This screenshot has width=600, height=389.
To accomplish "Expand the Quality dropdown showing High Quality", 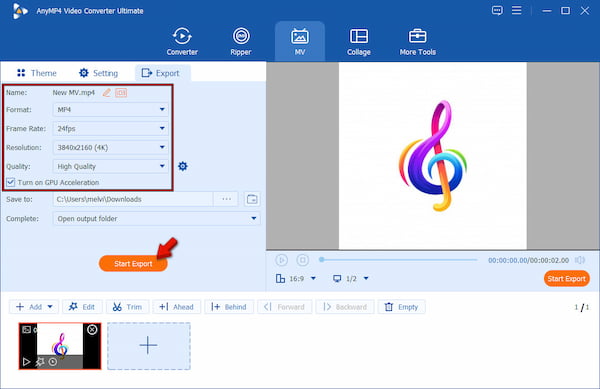I will coord(111,166).
